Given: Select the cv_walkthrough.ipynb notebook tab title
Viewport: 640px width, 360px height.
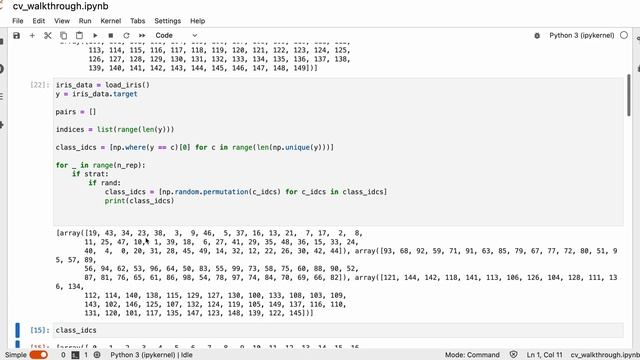Looking at the screenshot, I should [x=60, y=6].
